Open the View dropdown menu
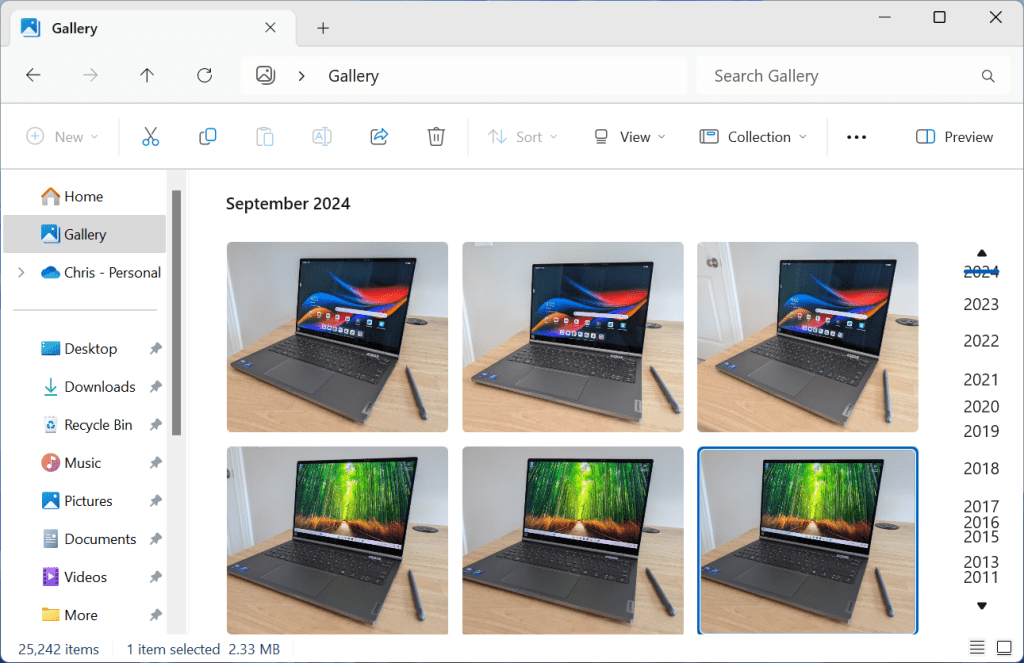 pos(630,137)
